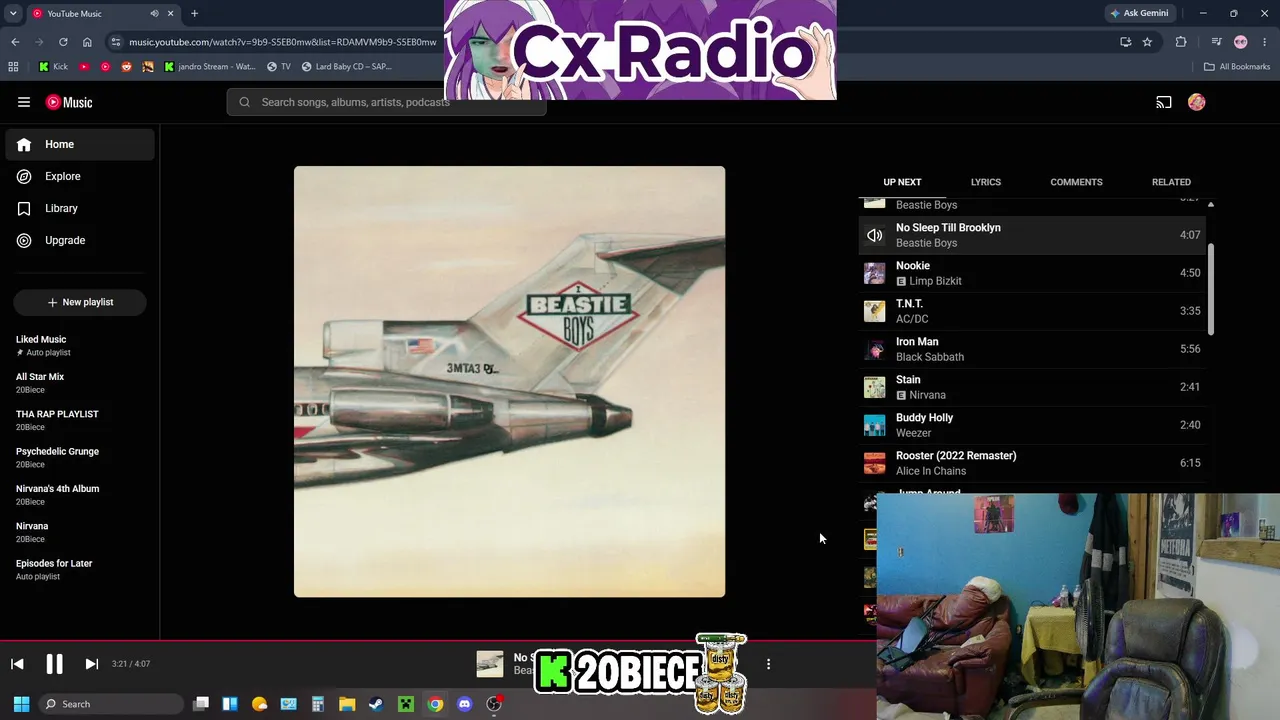Play Rooster (2022 Remaster) from queue

click(1032, 463)
